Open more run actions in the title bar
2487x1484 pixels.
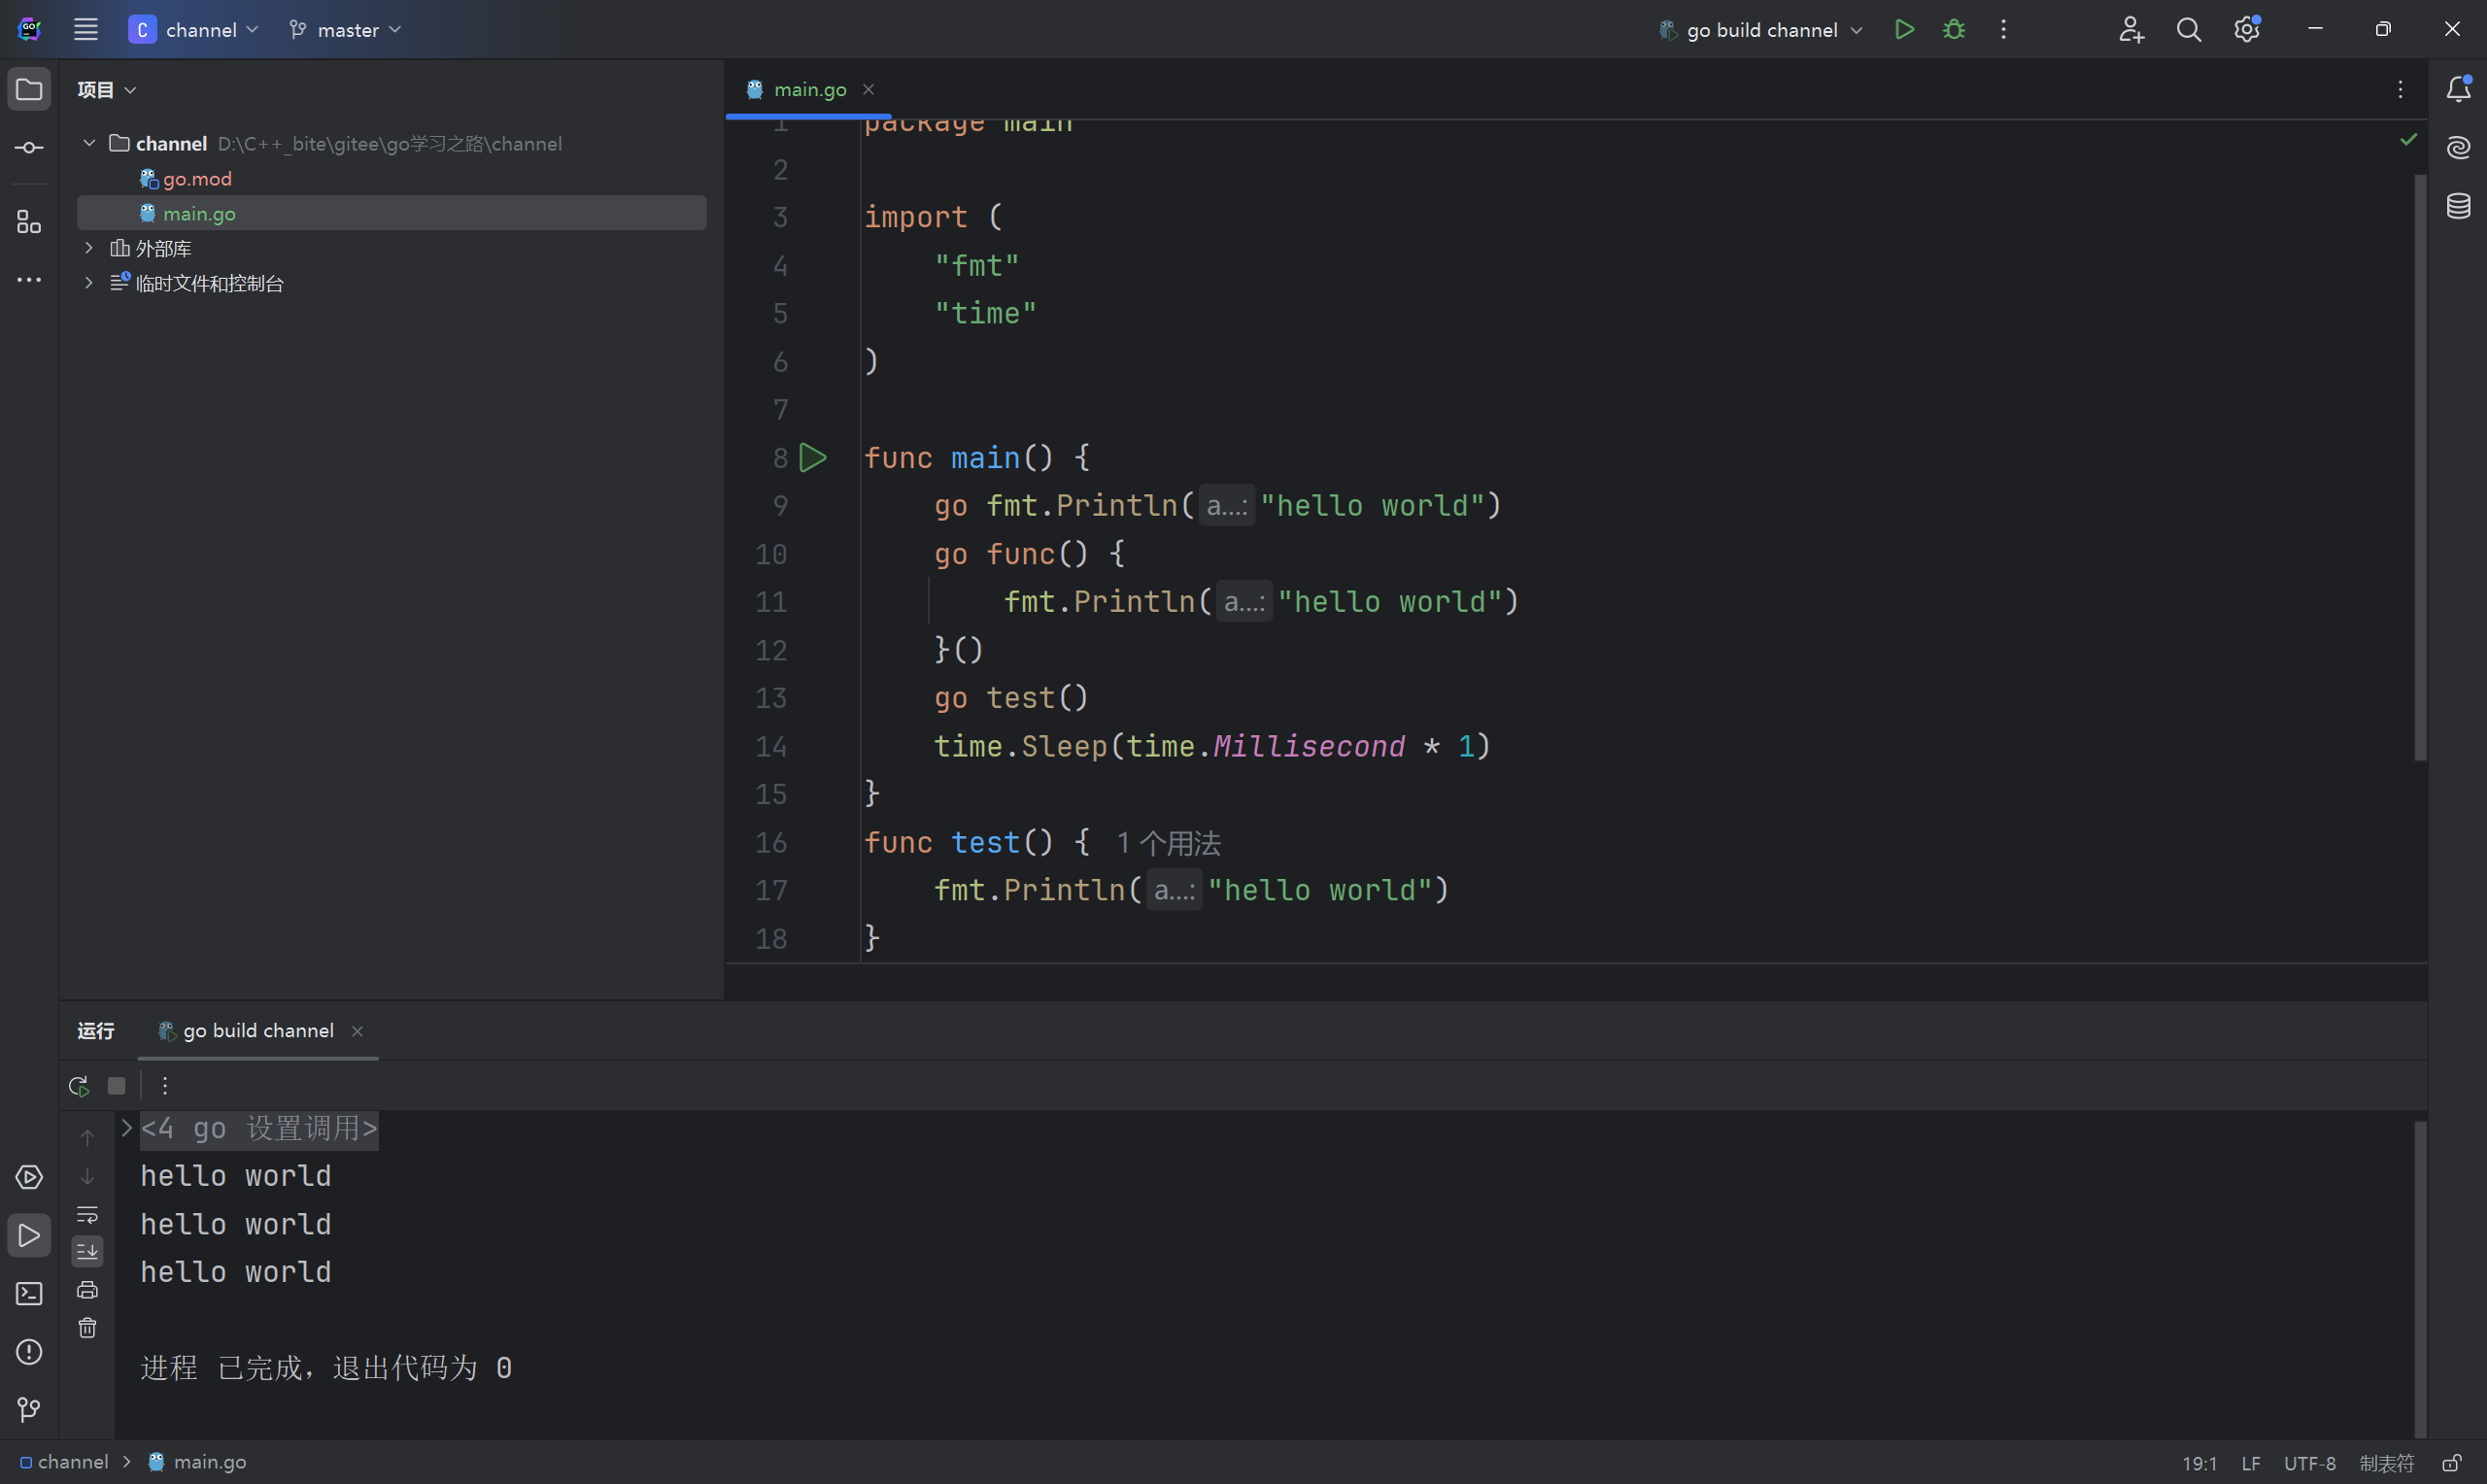(2003, 30)
